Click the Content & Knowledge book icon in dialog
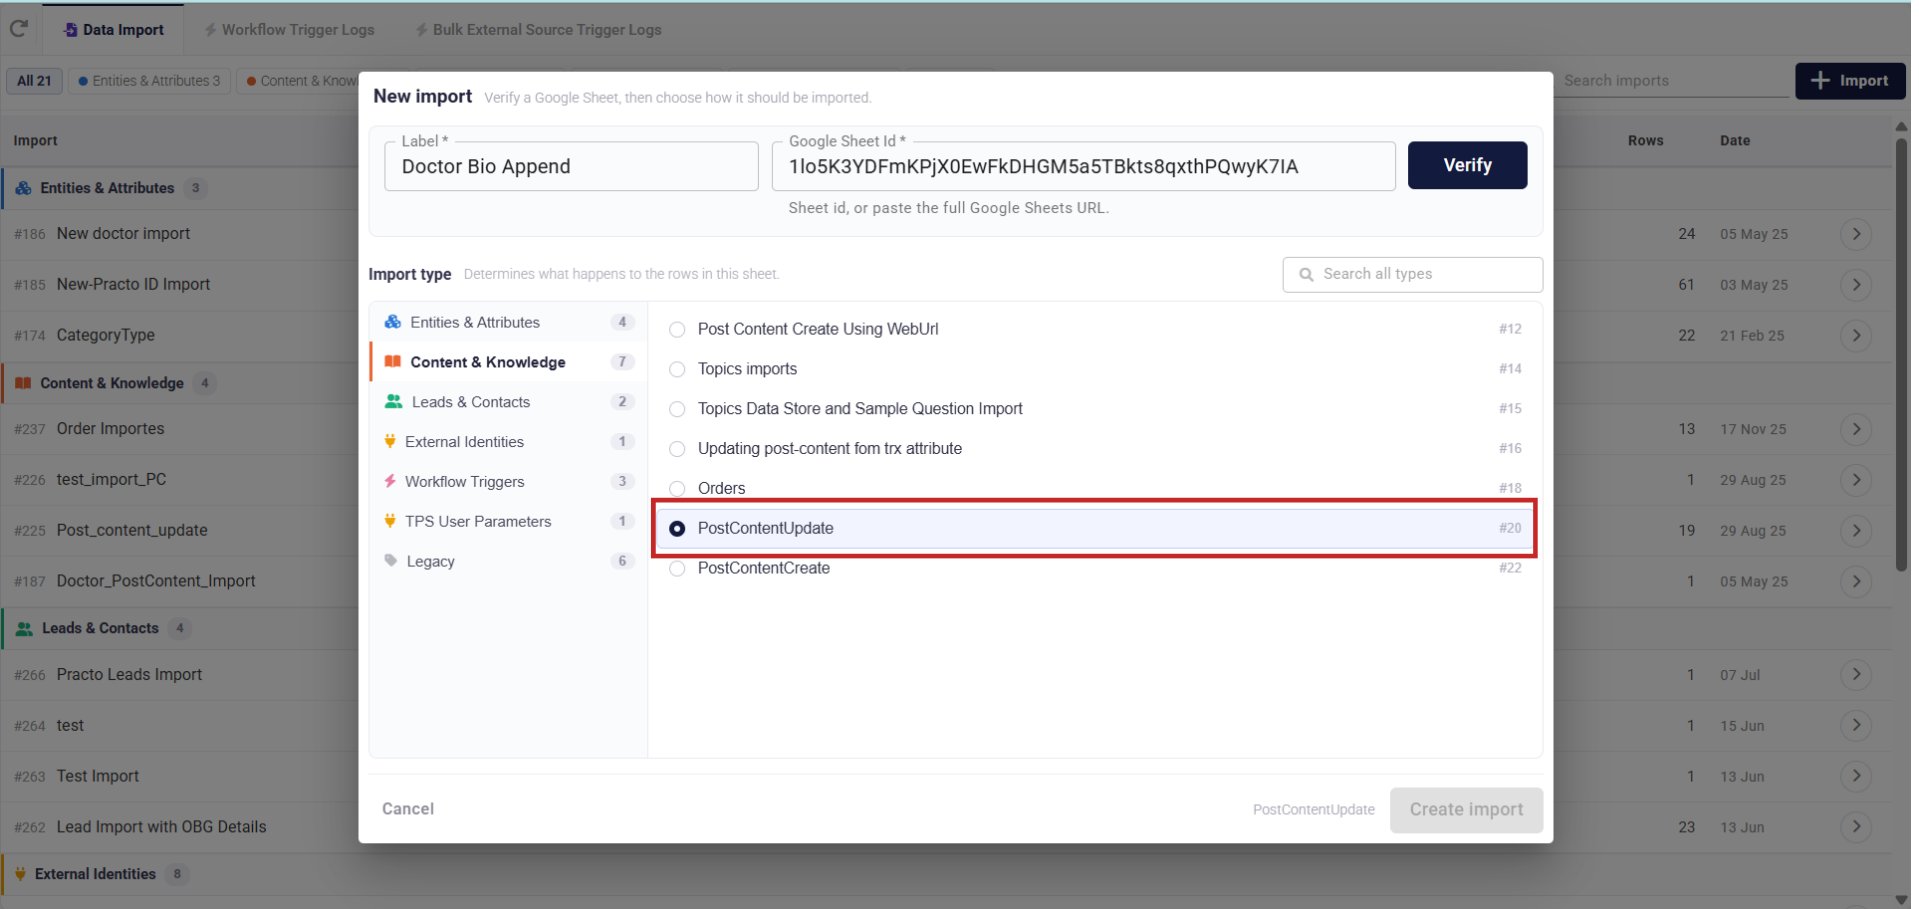The image size is (1919, 909). (393, 362)
